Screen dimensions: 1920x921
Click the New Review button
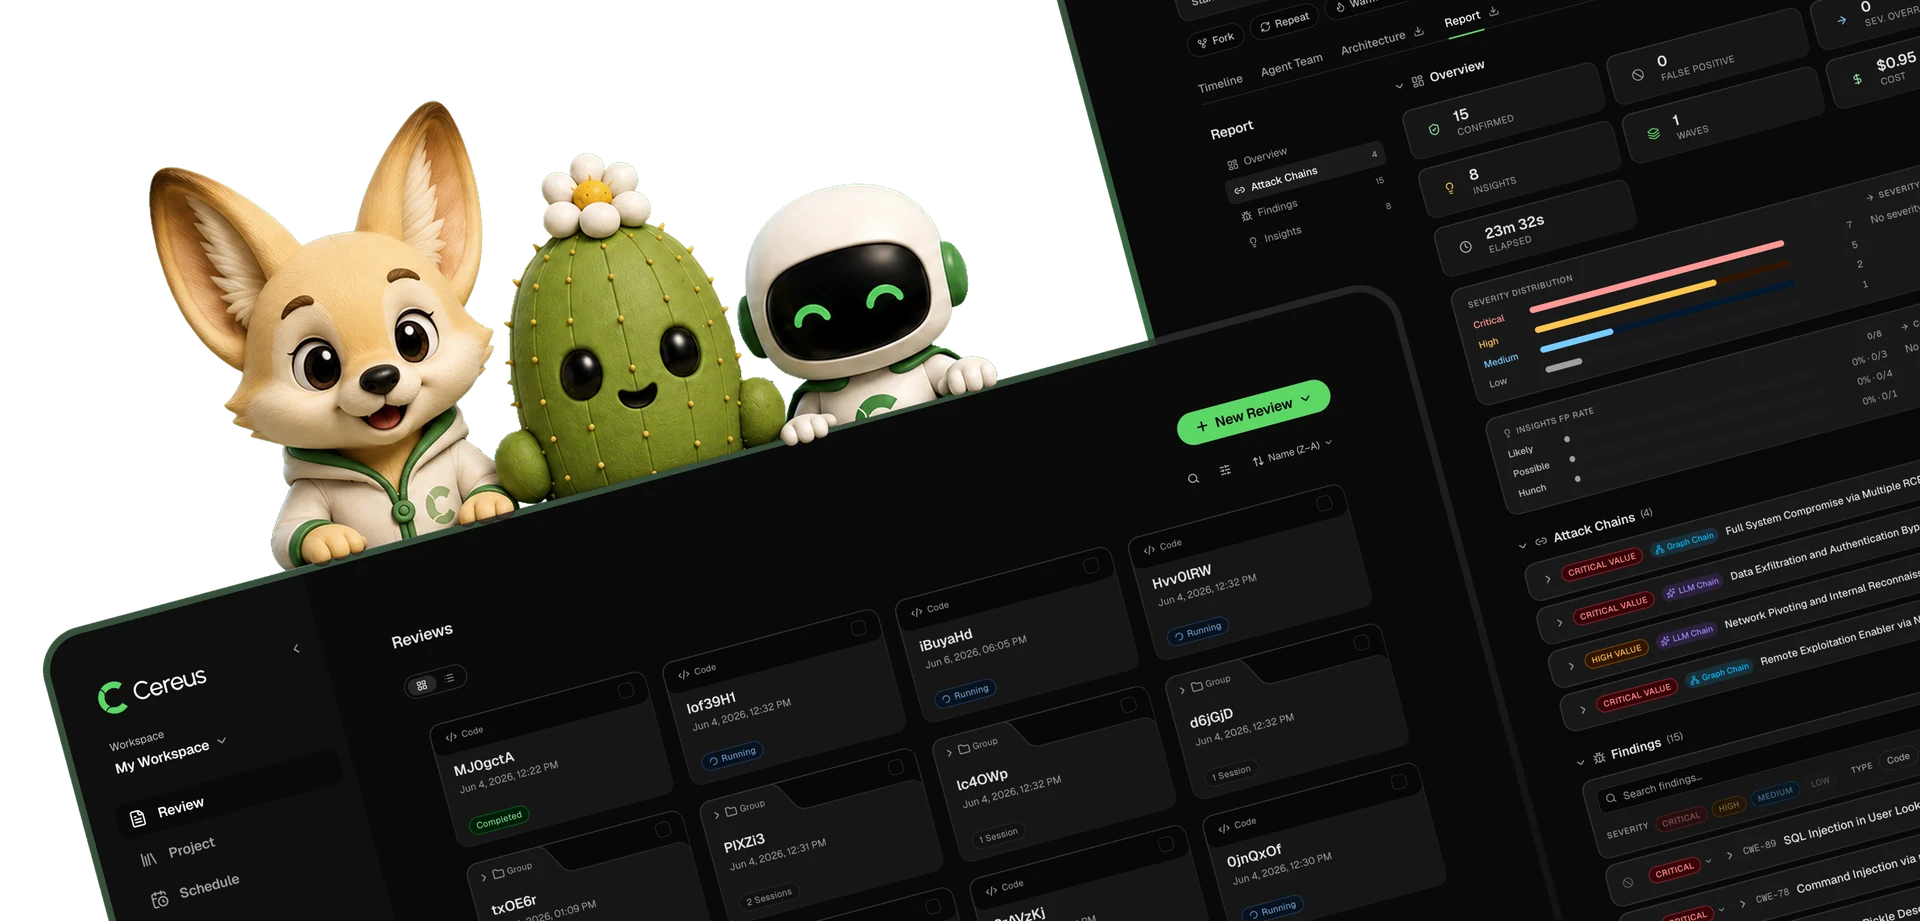[x=1254, y=412]
